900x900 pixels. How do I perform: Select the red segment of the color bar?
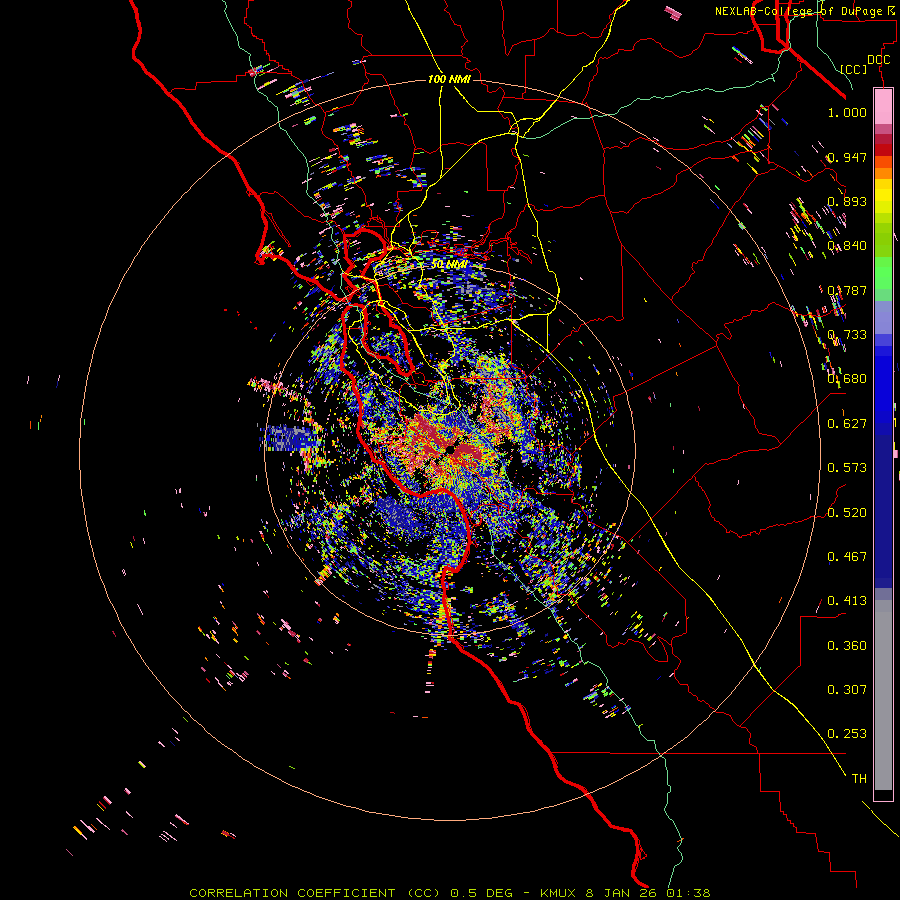coord(883,150)
